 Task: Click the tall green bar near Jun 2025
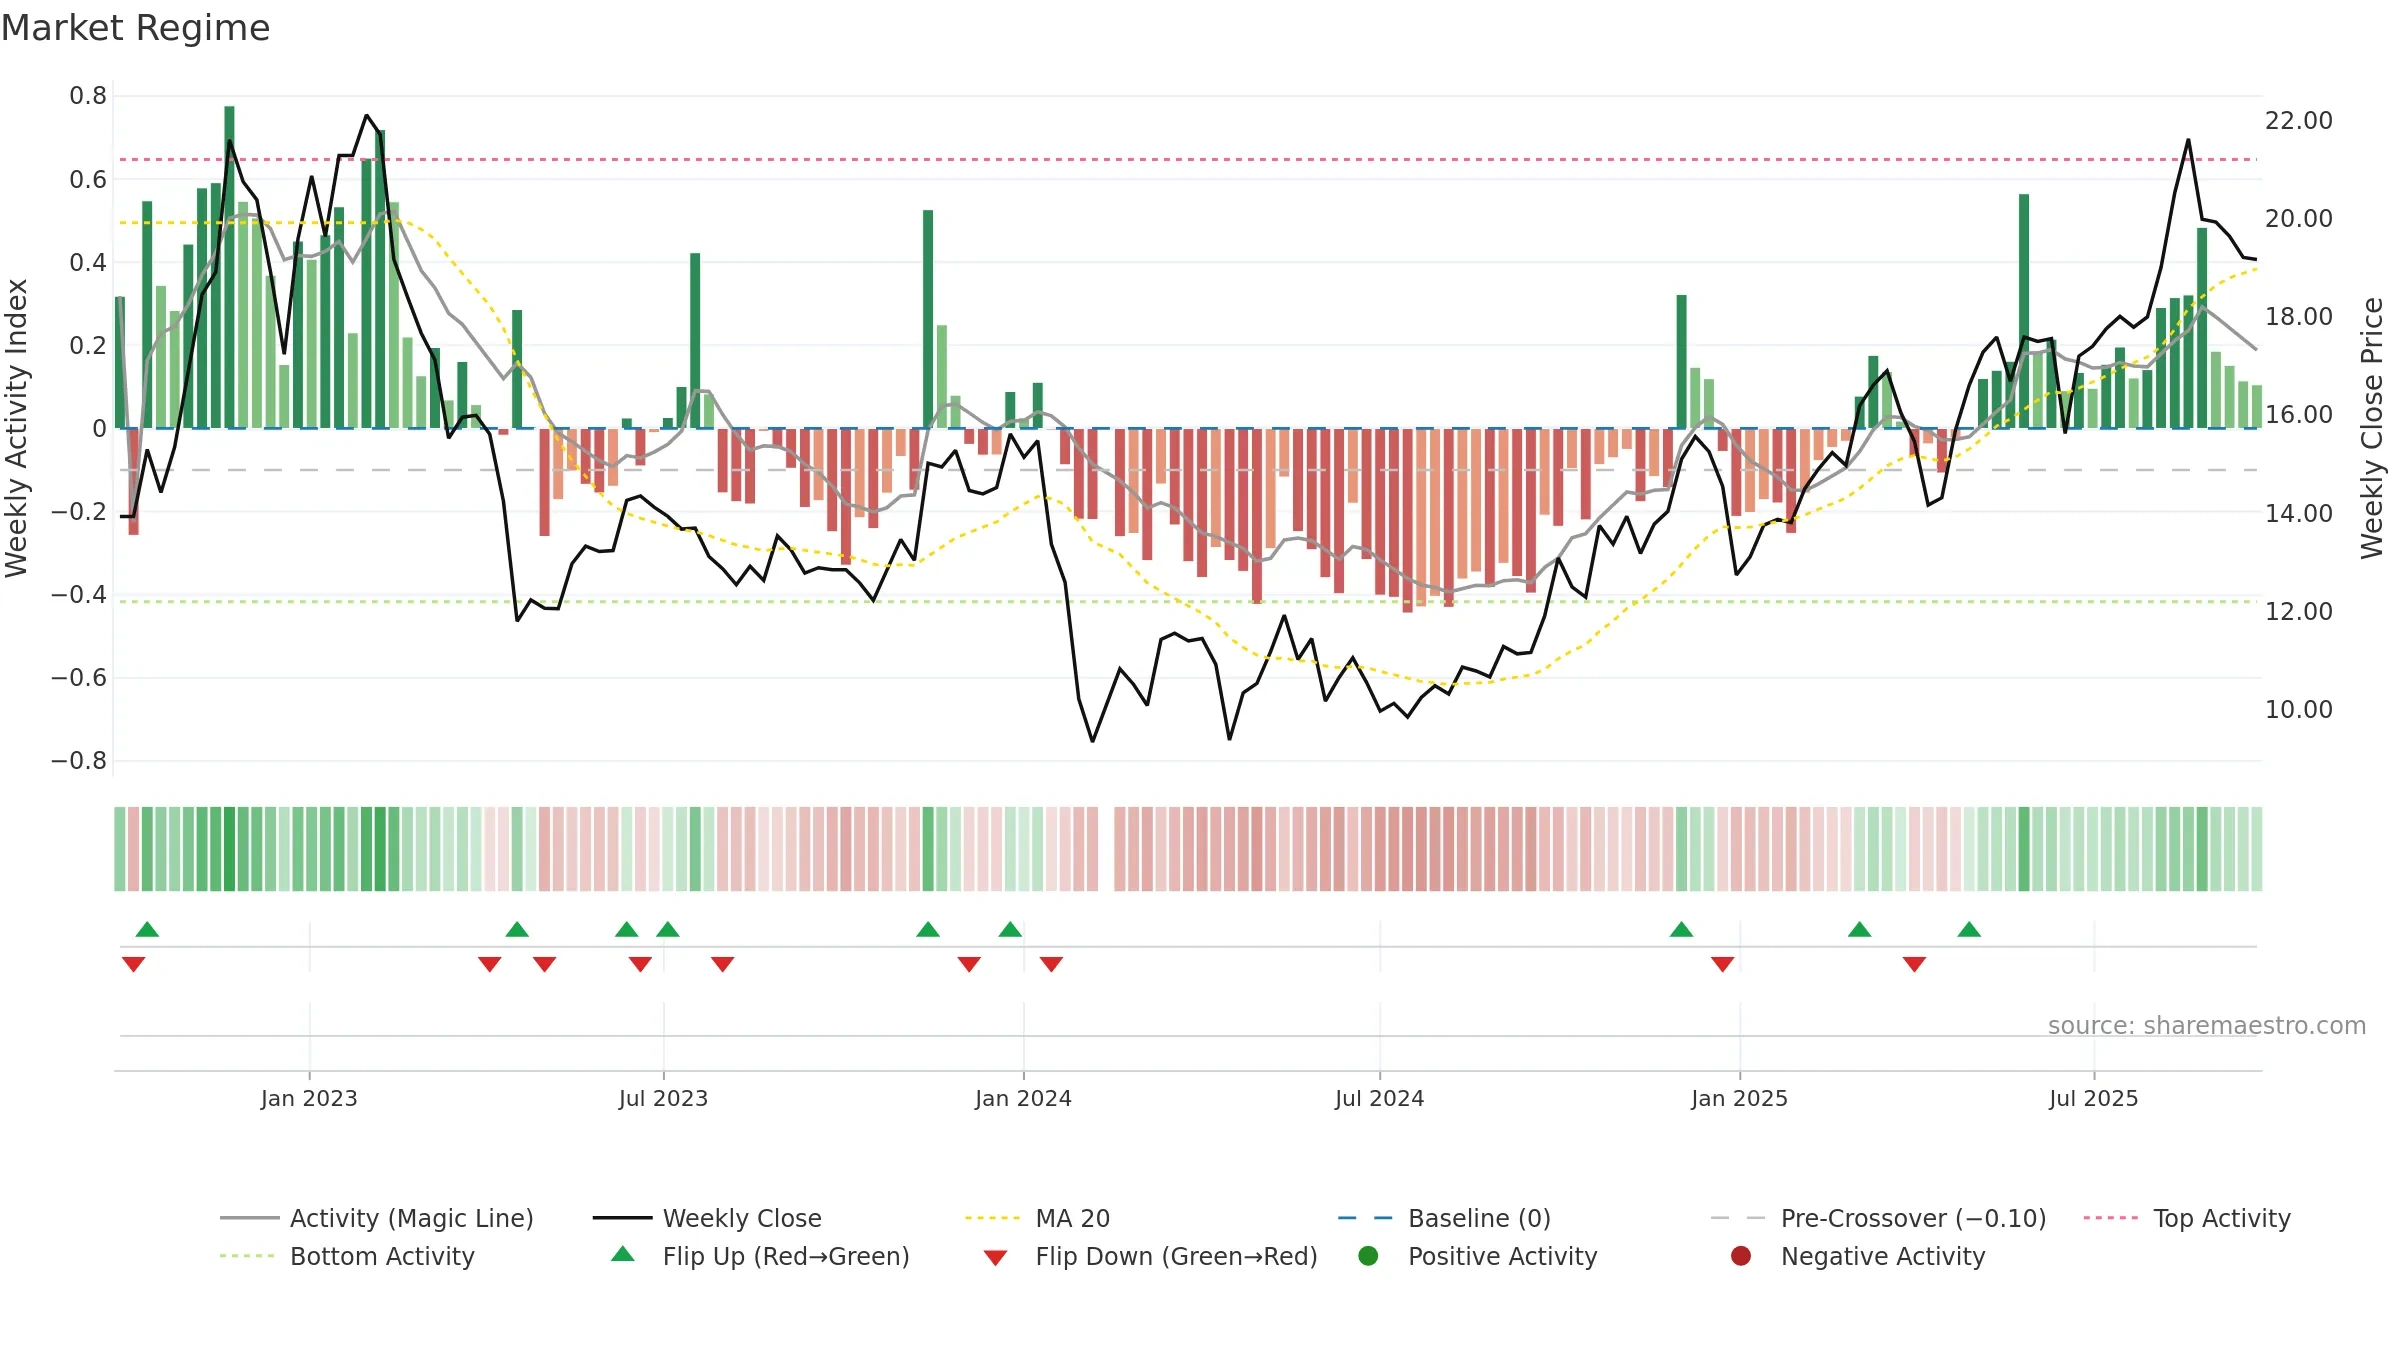click(x=2024, y=311)
